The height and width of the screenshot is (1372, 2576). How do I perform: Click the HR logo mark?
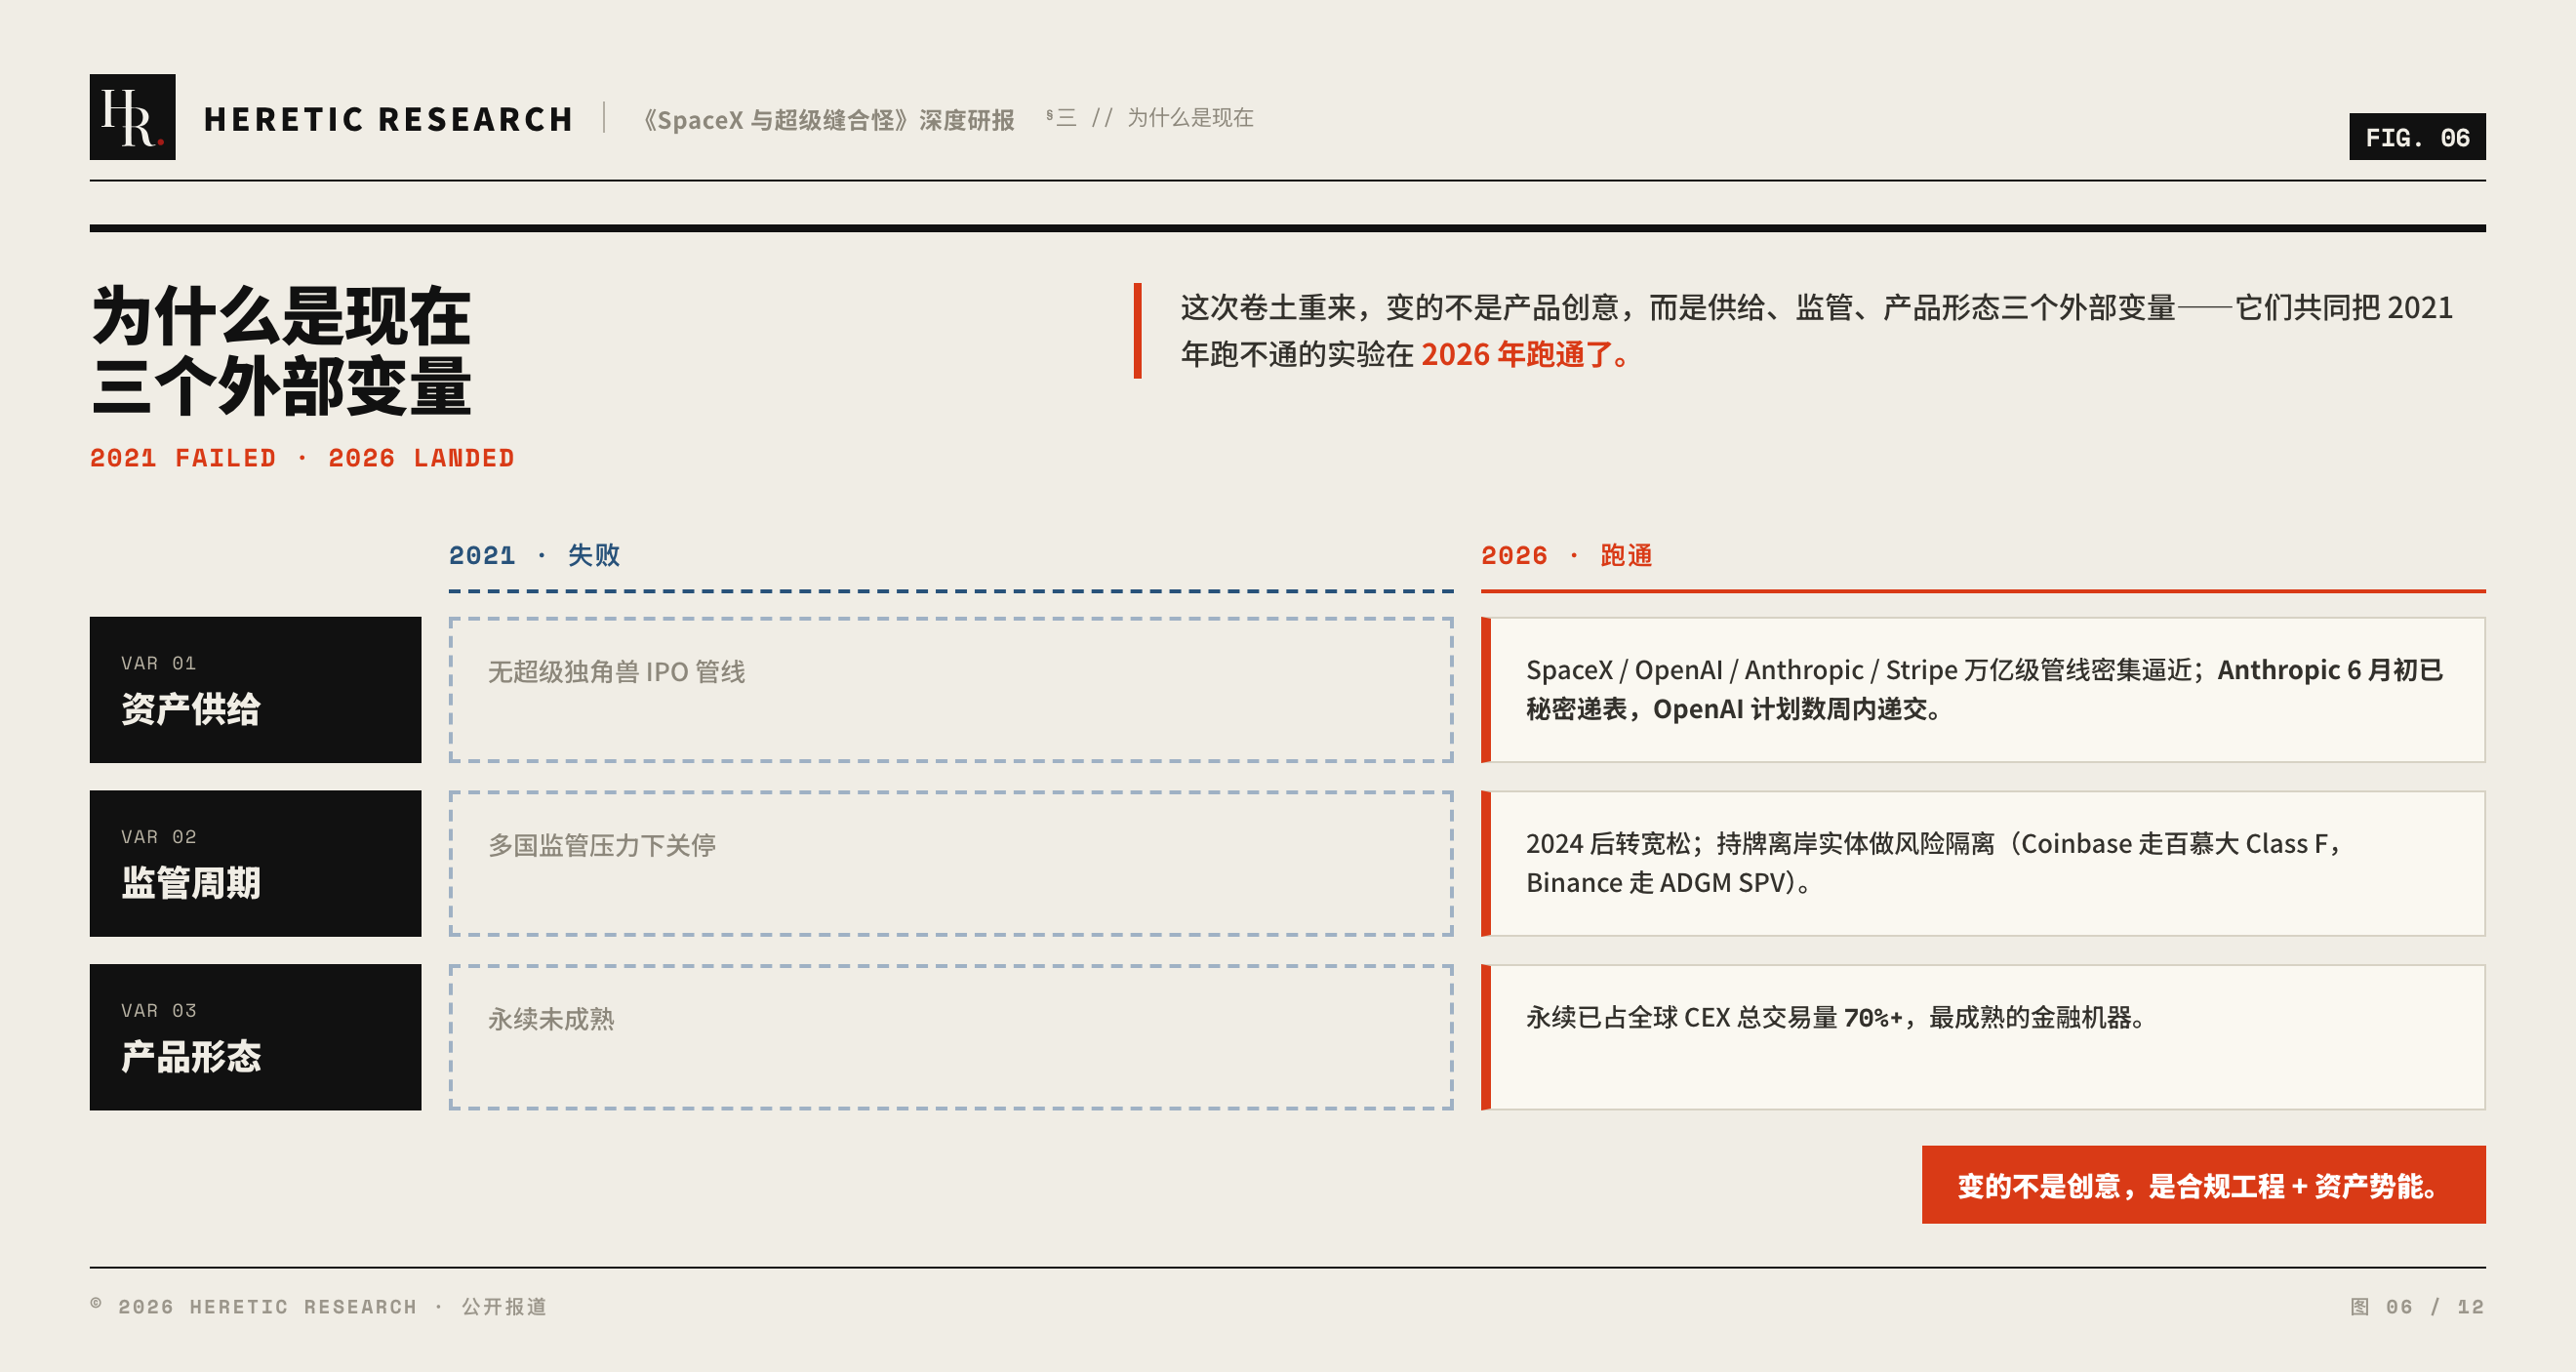(x=132, y=117)
